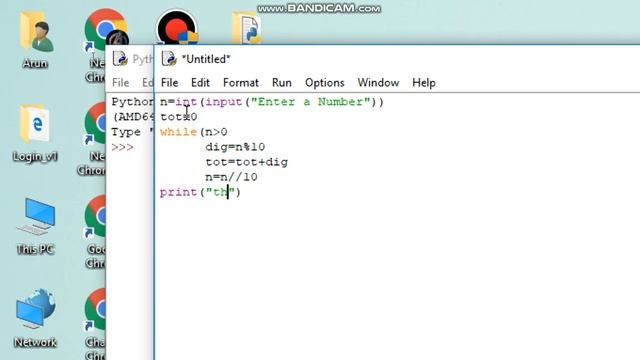Click the int keyword in first line
Screen dimensions: 640x360
tap(187, 102)
